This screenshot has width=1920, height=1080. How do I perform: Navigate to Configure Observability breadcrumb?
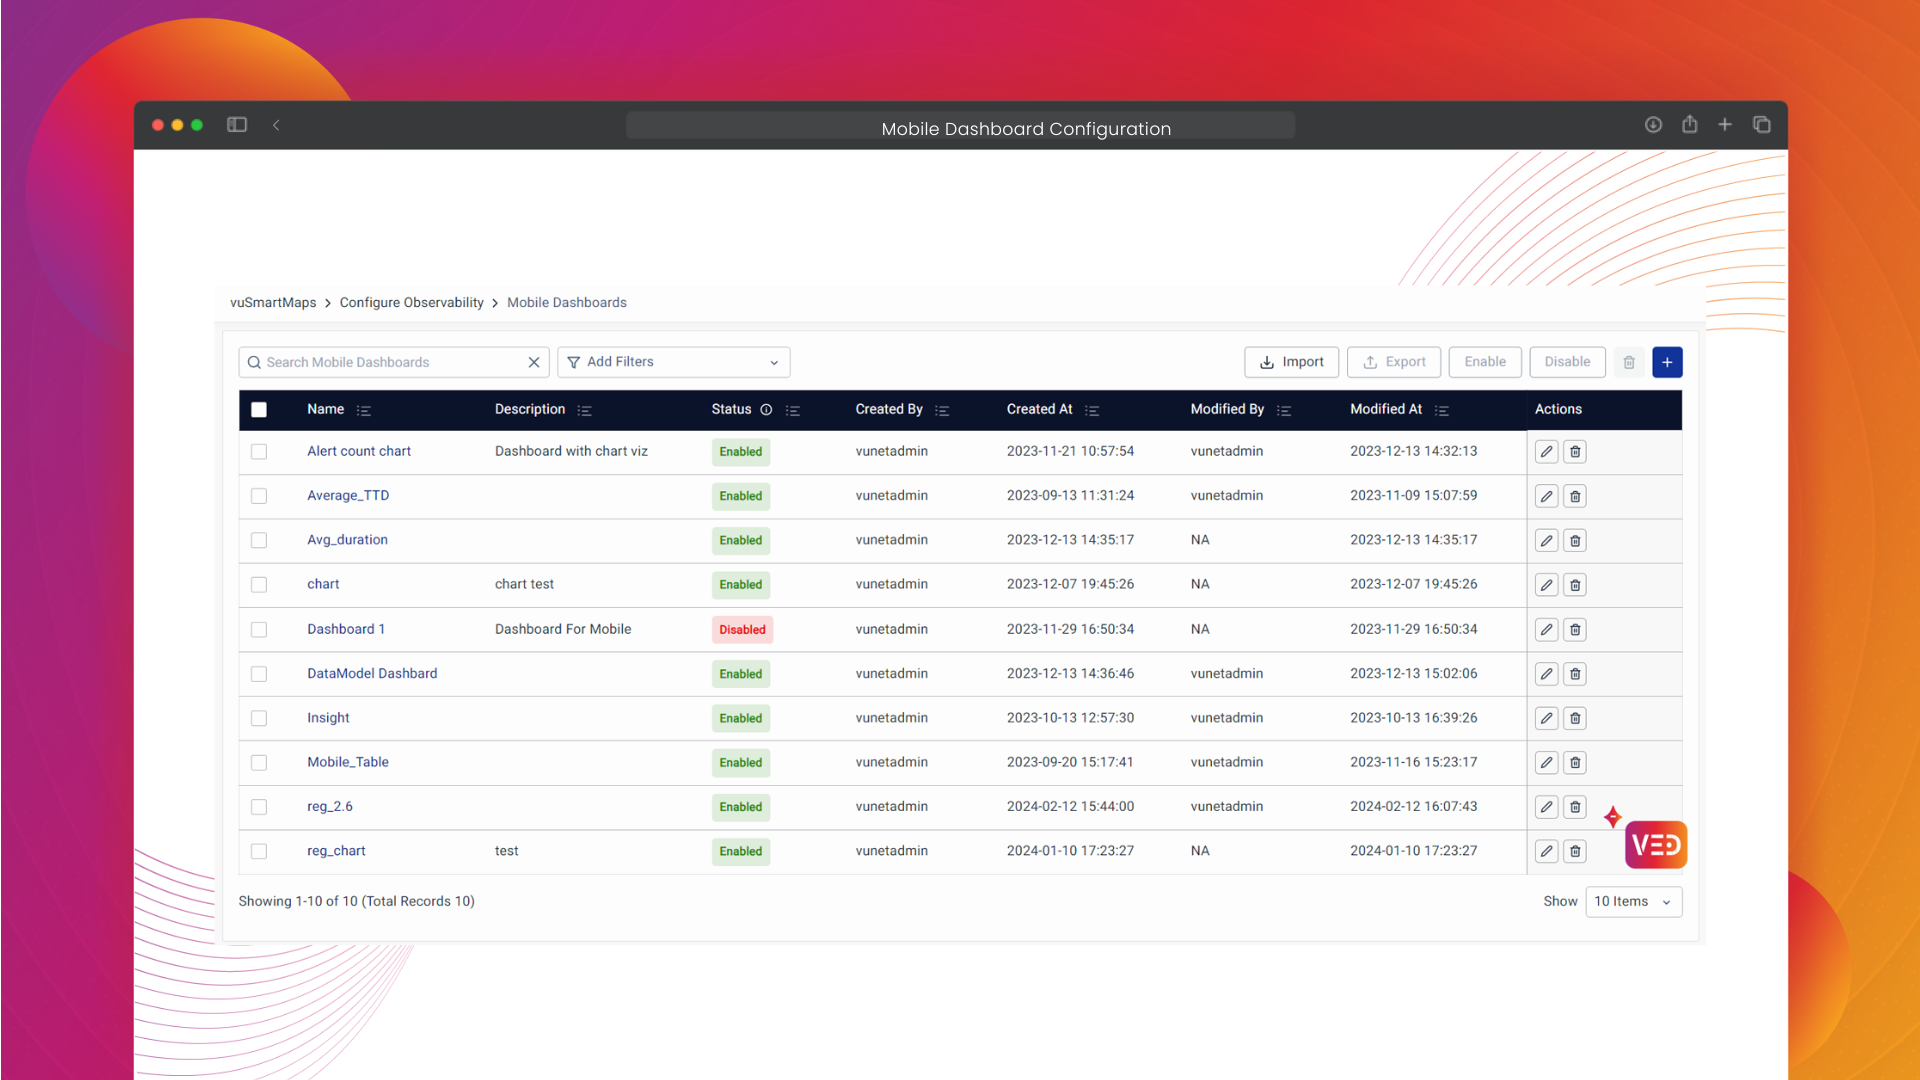411,303
